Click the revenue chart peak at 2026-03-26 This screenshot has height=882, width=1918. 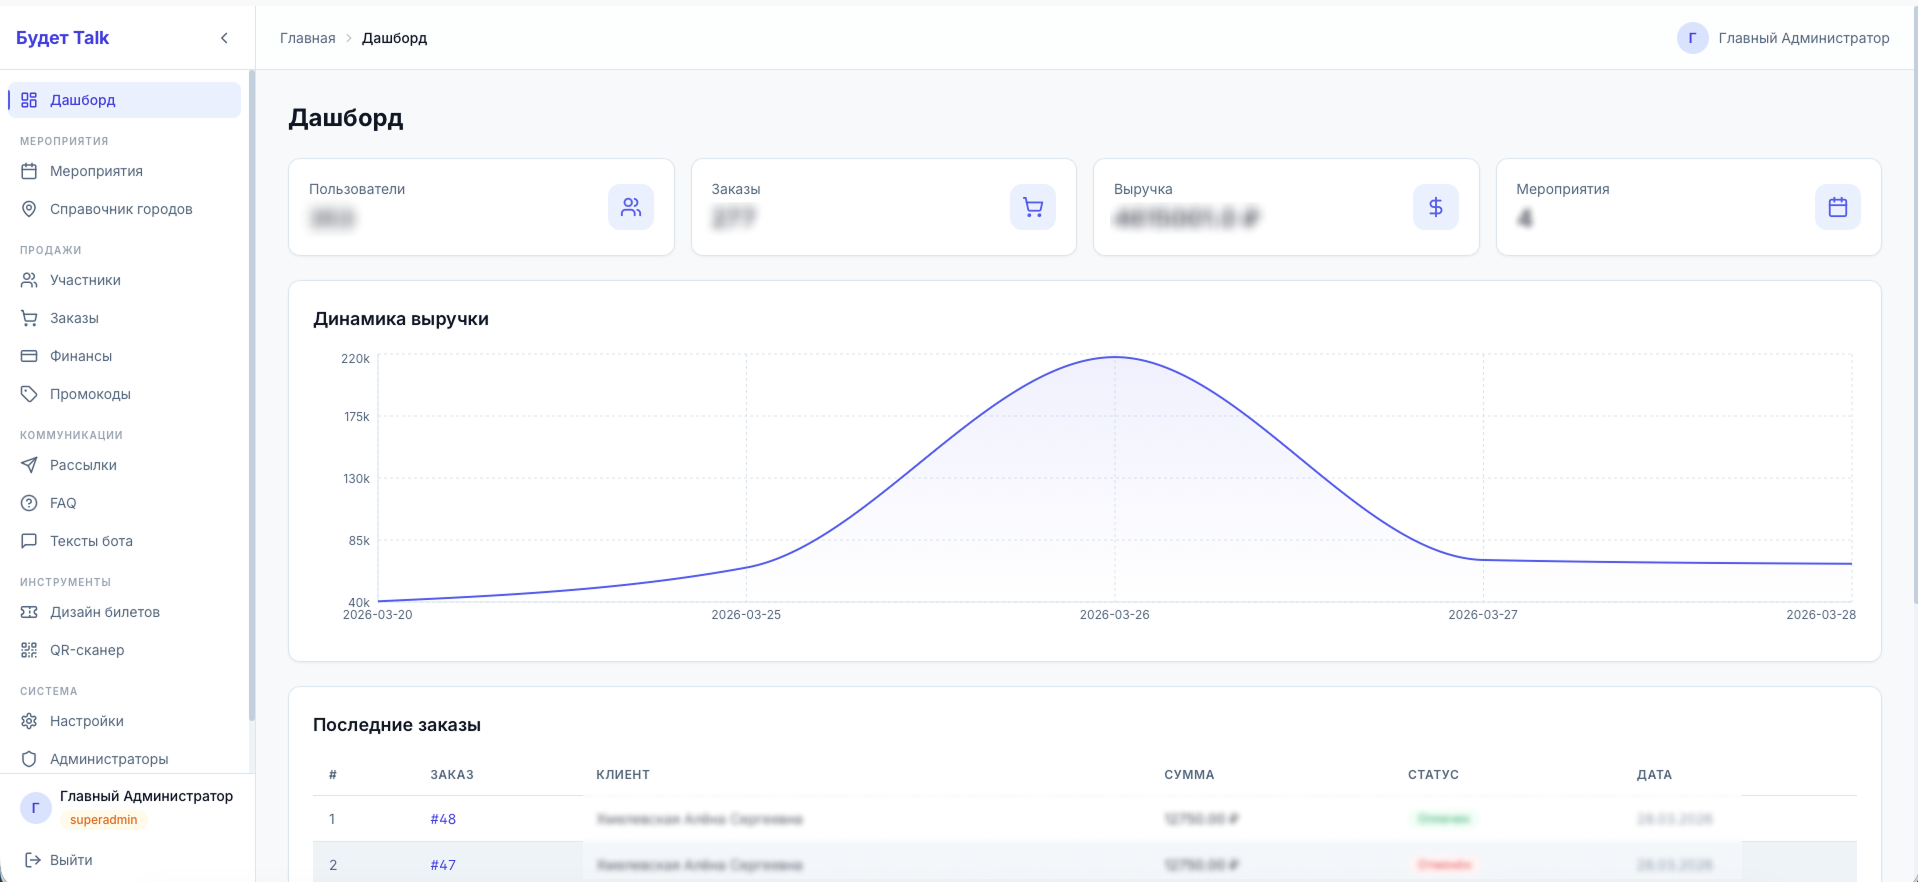point(1114,357)
